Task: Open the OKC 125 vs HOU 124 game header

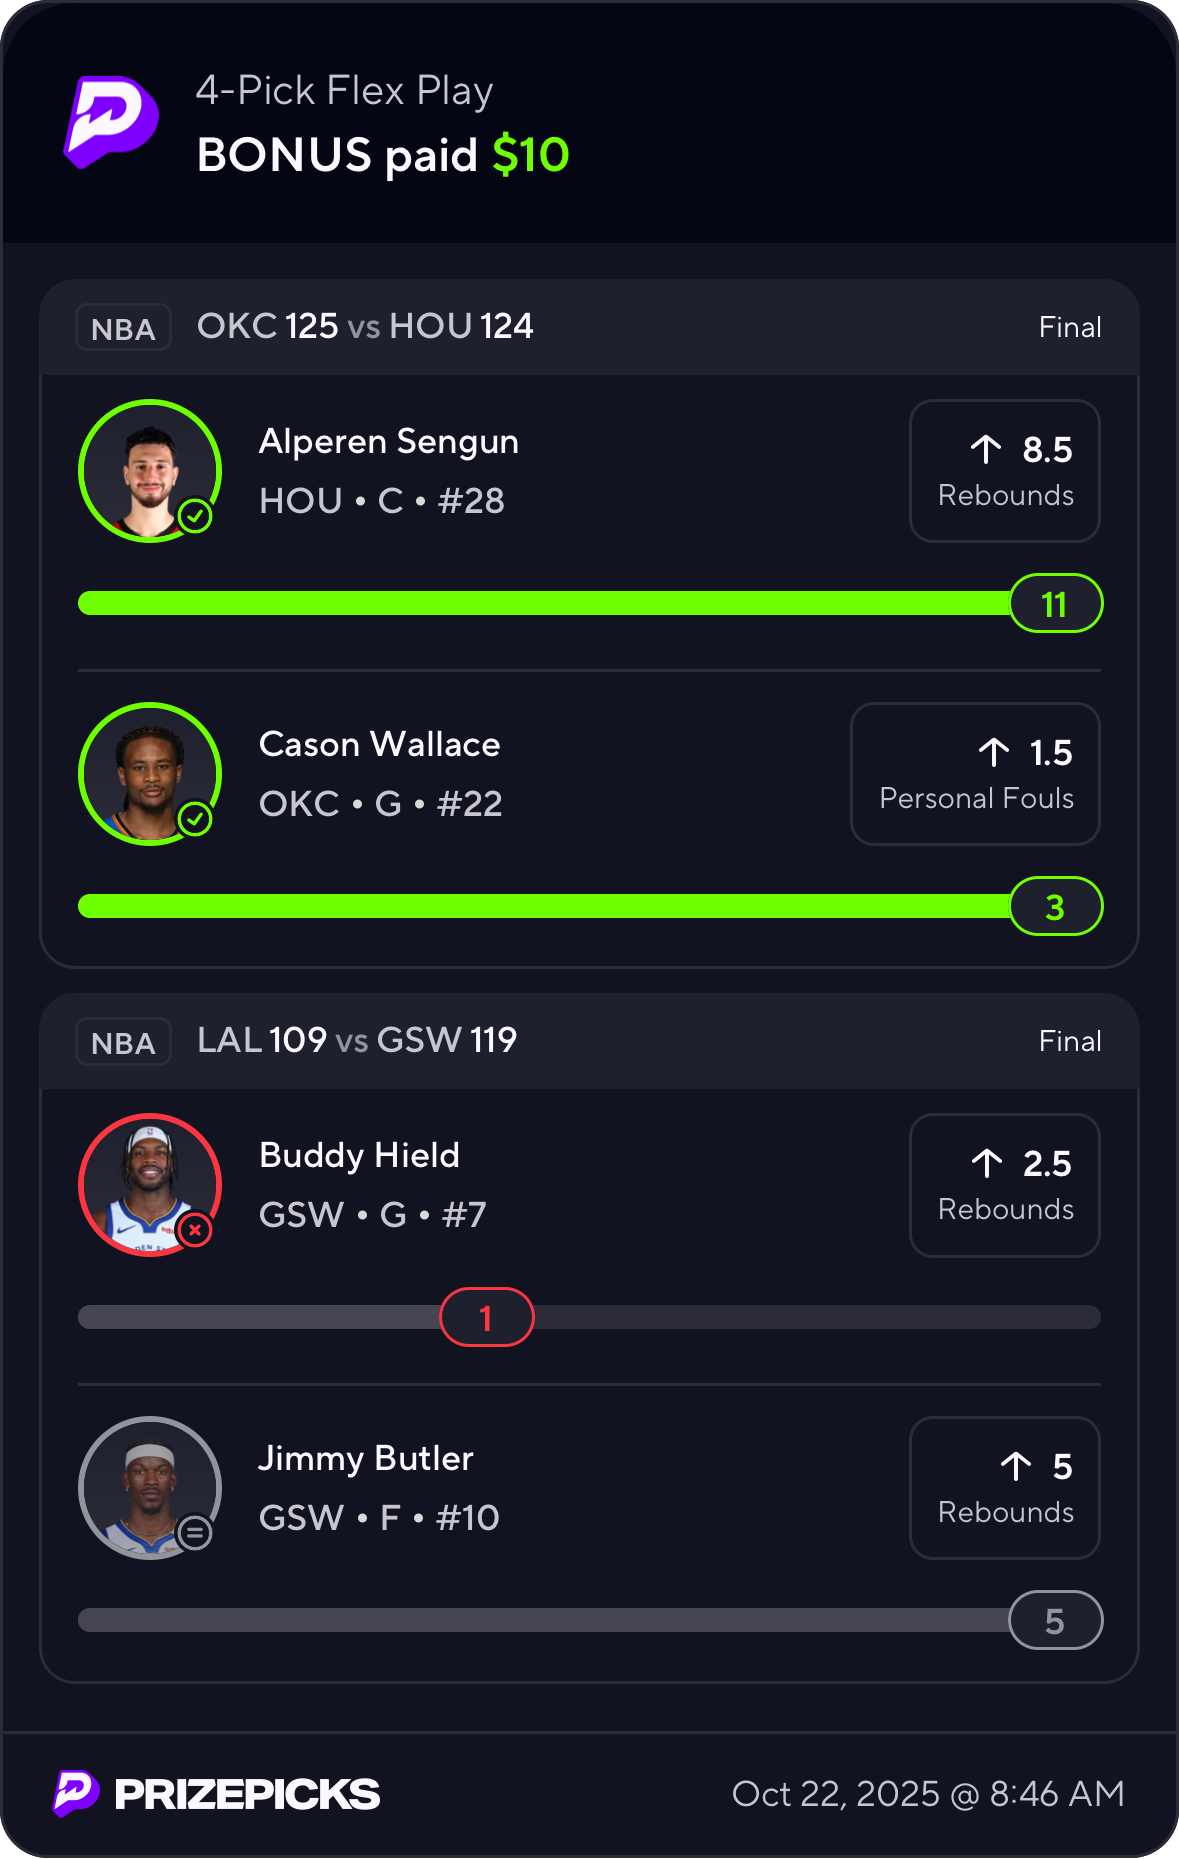Action: (x=365, y=326)
